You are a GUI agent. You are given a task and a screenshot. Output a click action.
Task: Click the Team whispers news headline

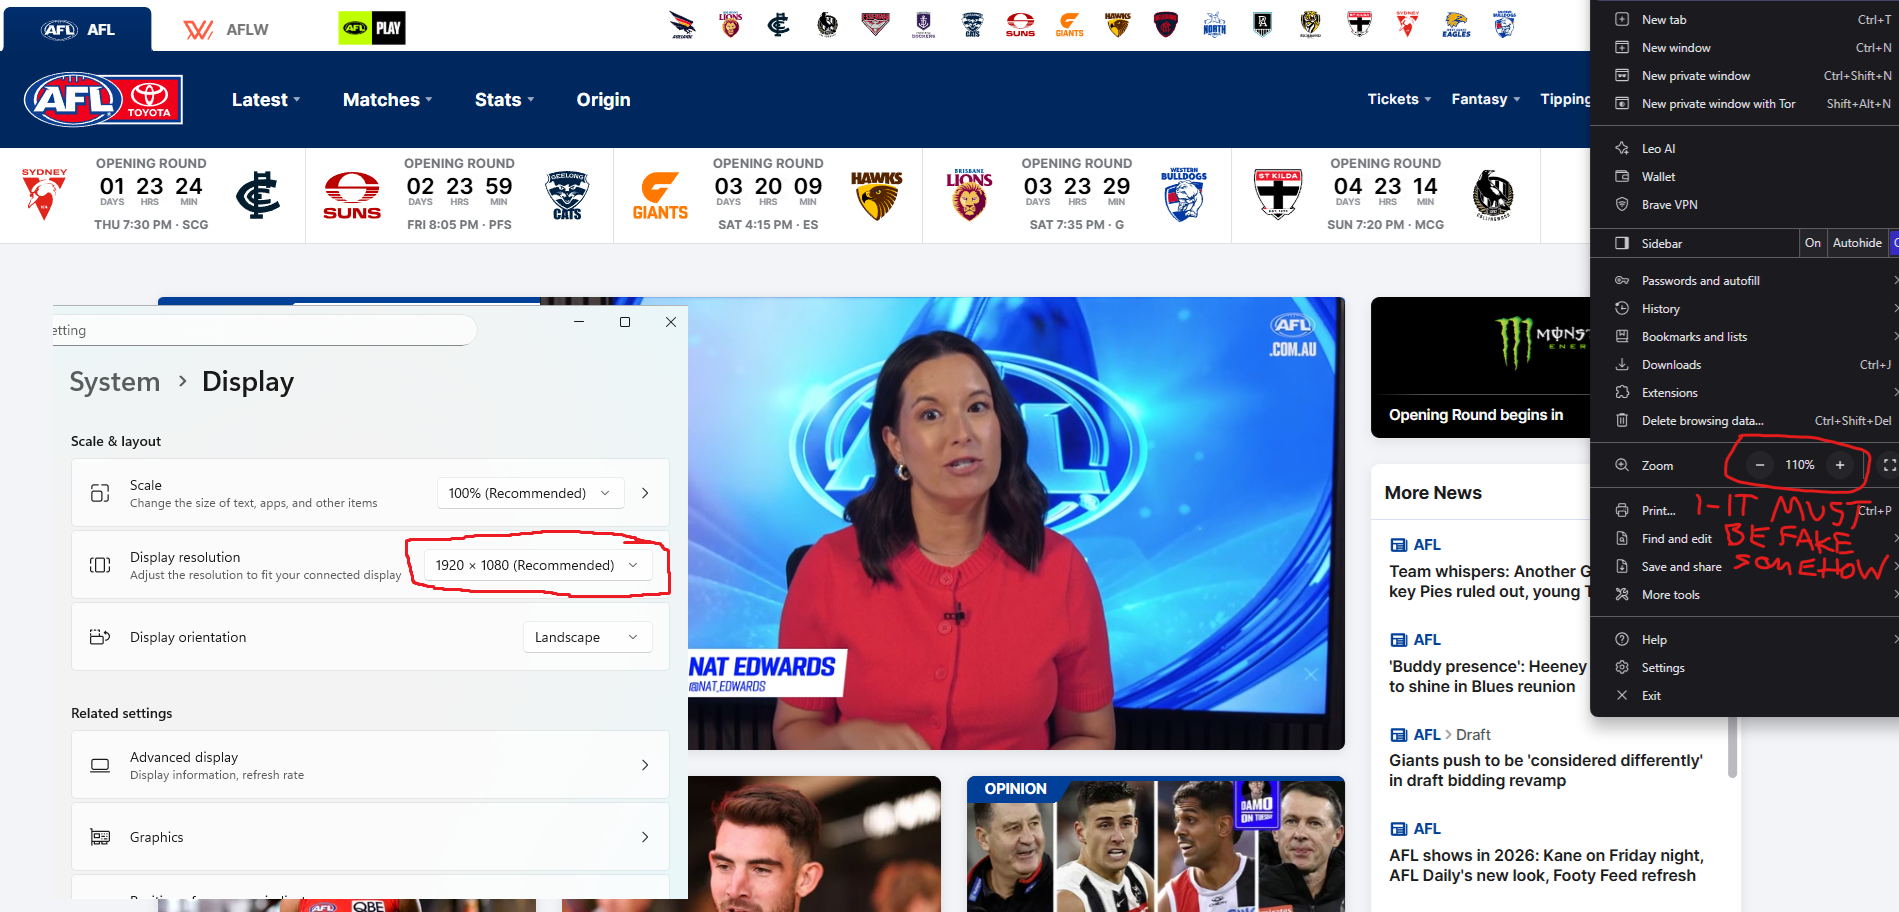pyautogui.click(x=1489, y=582)
